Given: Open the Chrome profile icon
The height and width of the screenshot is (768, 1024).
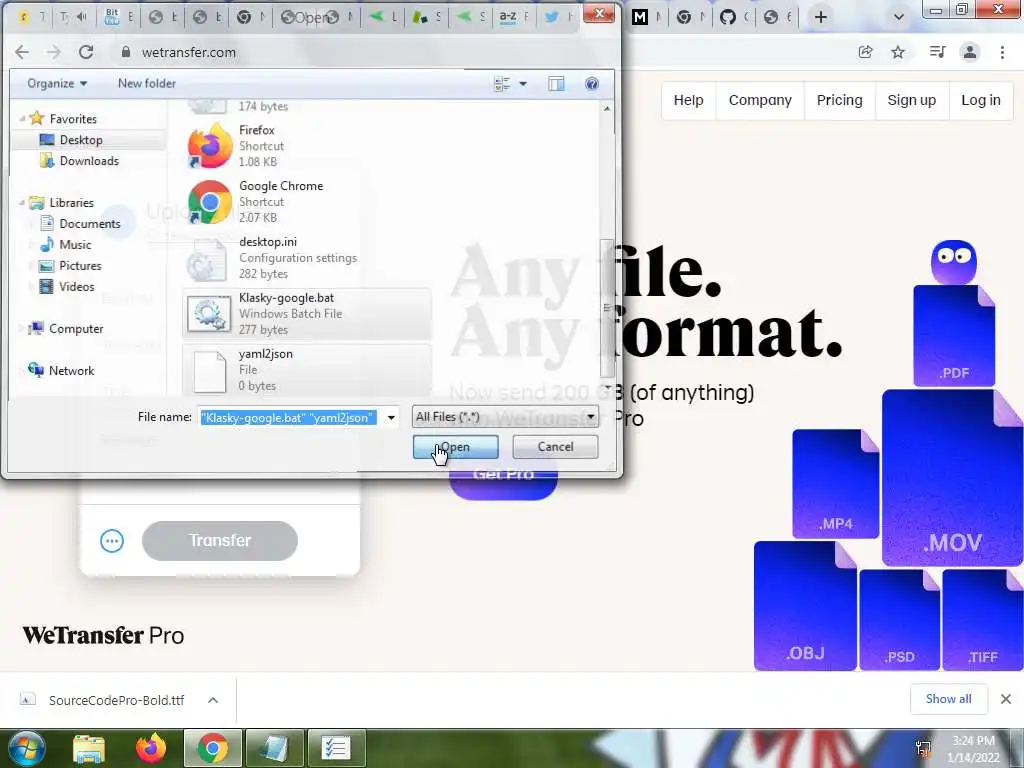Looking at the screenshot, I should tap(970, 52).
